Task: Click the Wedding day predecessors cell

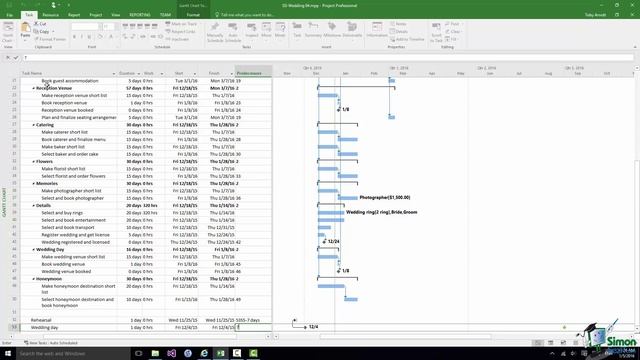Action: 254,327
